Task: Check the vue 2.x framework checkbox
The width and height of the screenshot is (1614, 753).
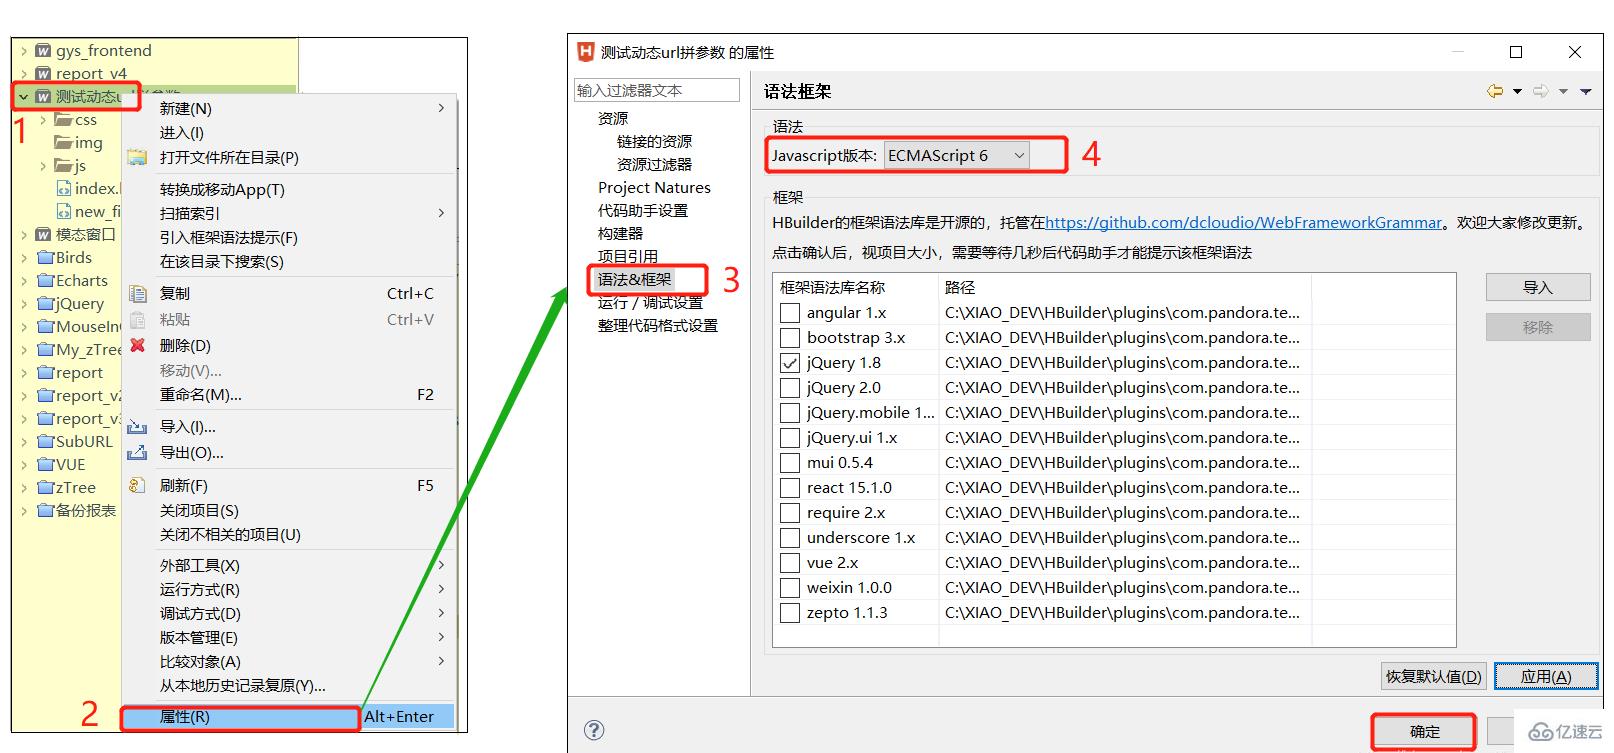Action: coord(790,563)
